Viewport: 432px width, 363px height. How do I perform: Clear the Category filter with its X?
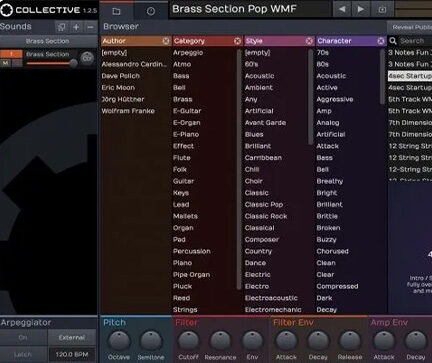point(237,41)
